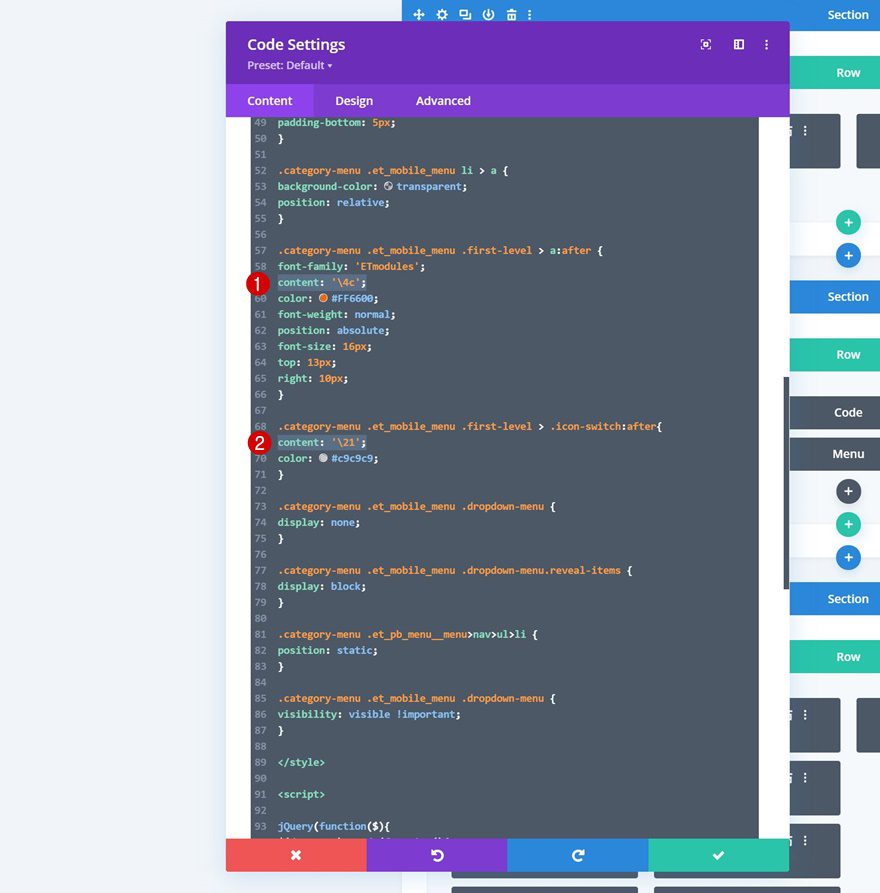
Task: Select the Menu module label on the right
Action: [847, 454]
